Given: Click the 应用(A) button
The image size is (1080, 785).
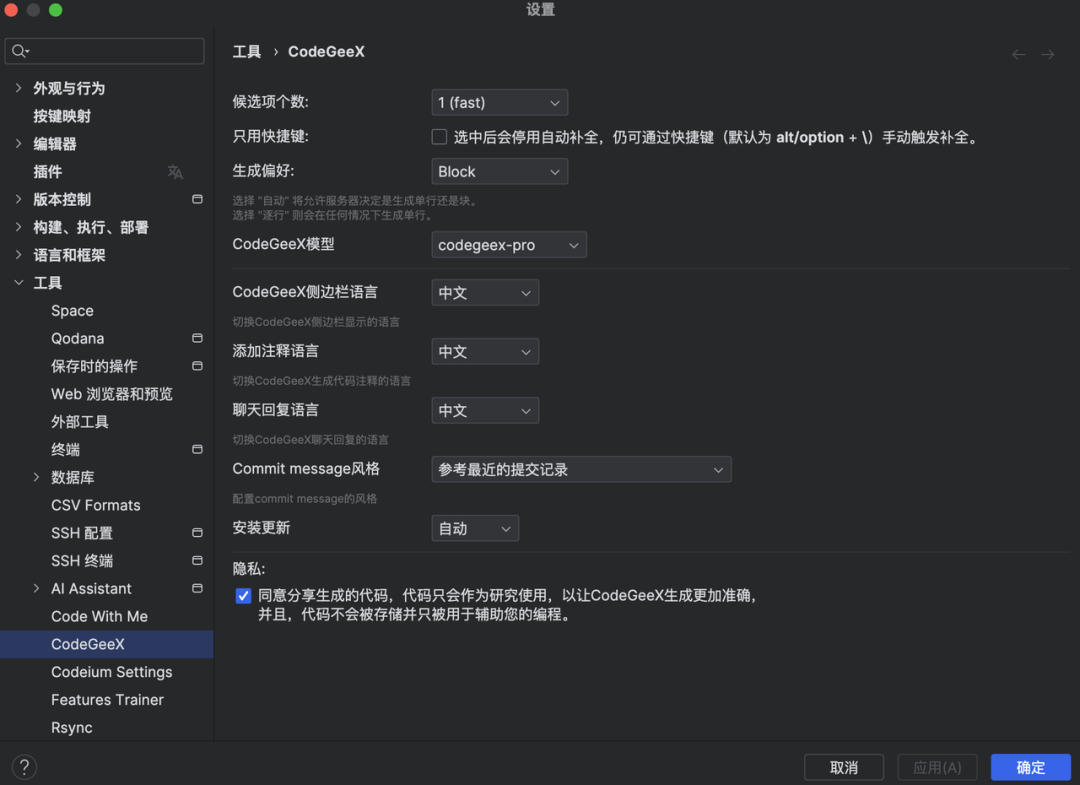Looking at the screenshot, I should coord(937,767).
